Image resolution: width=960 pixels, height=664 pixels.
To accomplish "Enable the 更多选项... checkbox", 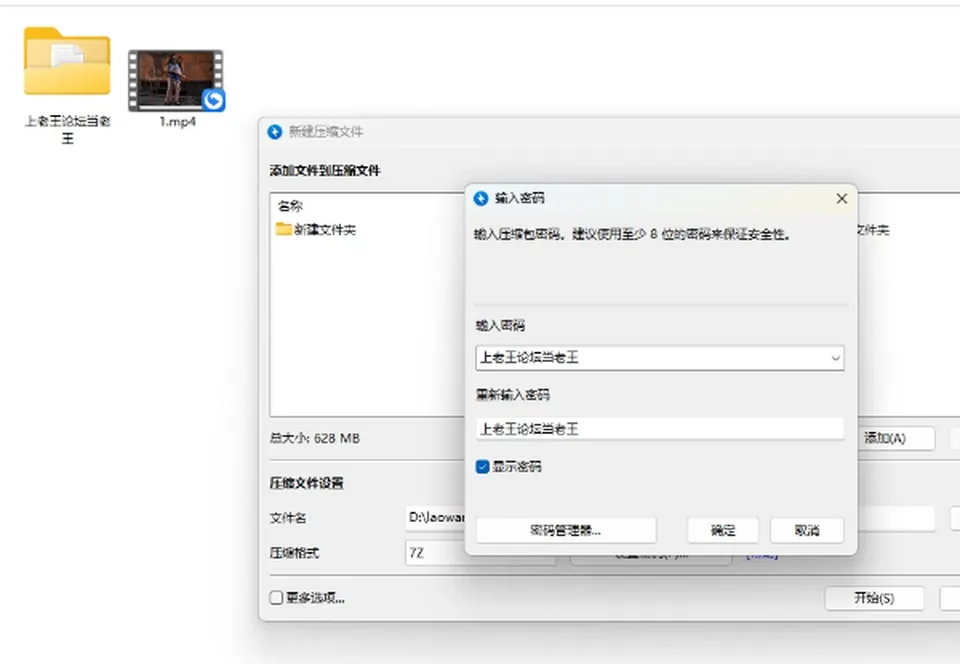I will 276,598.
